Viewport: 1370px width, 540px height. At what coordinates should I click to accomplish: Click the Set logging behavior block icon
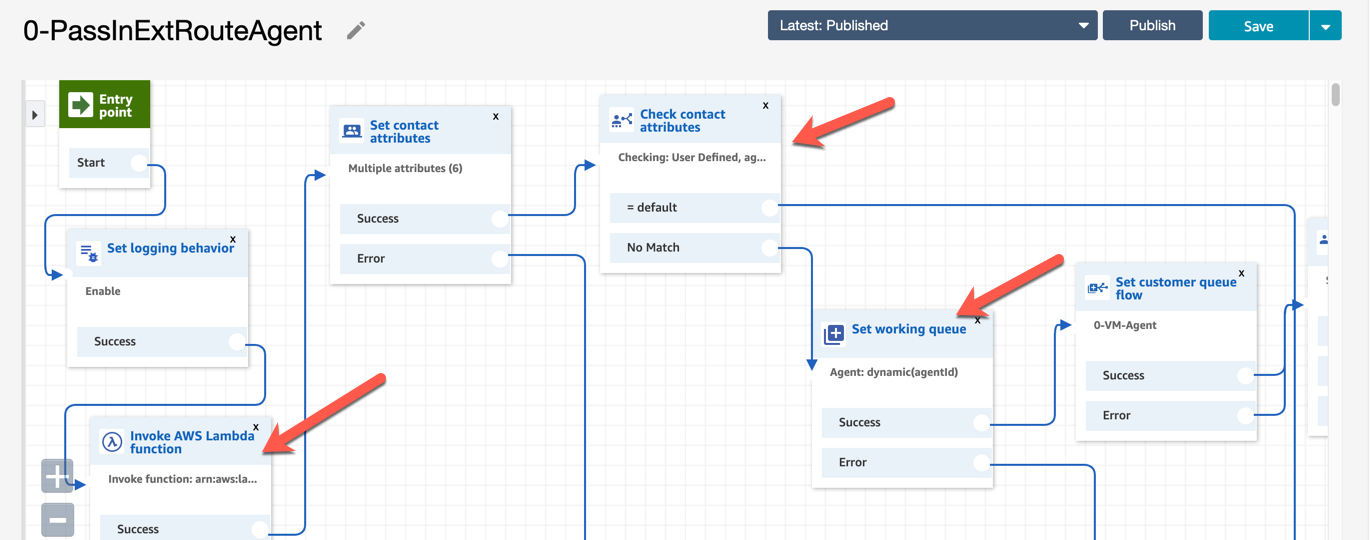click(88, 252)
